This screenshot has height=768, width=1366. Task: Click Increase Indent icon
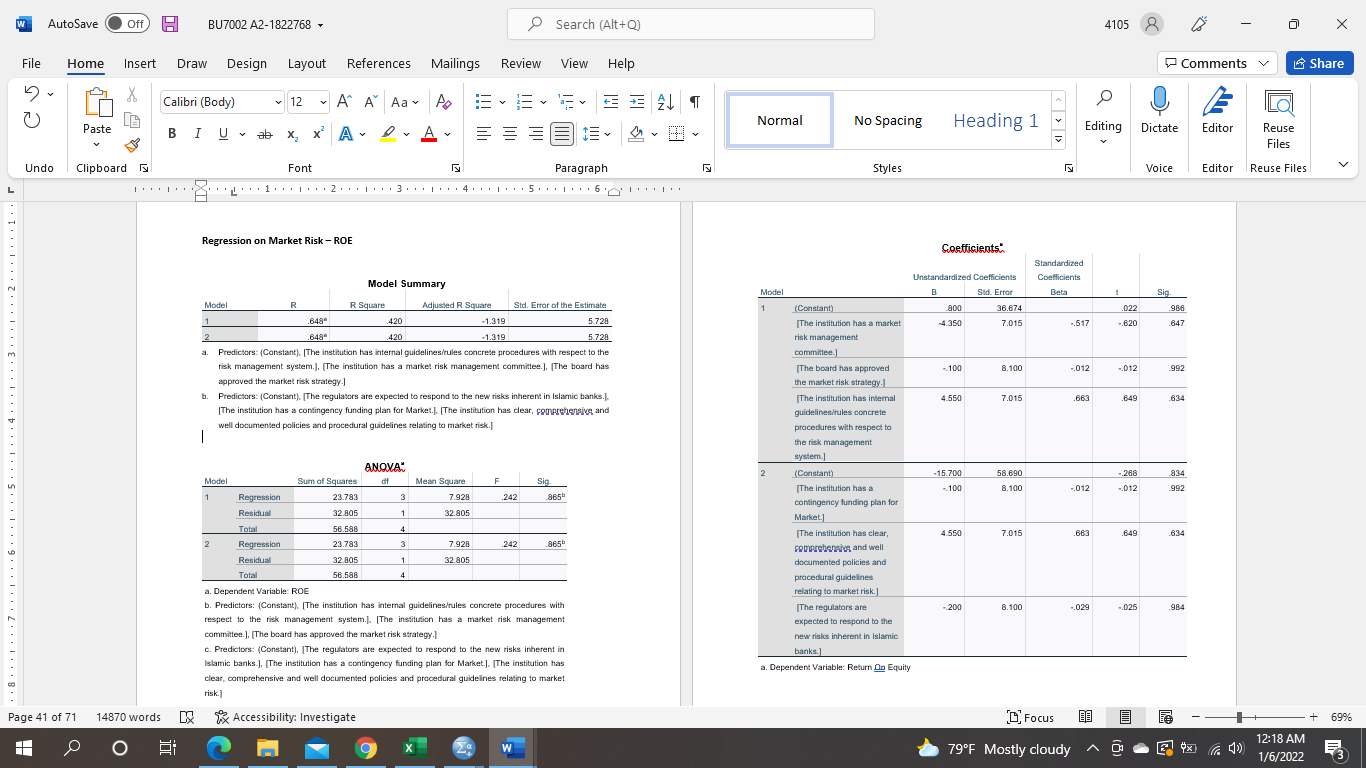pos(638,102)
